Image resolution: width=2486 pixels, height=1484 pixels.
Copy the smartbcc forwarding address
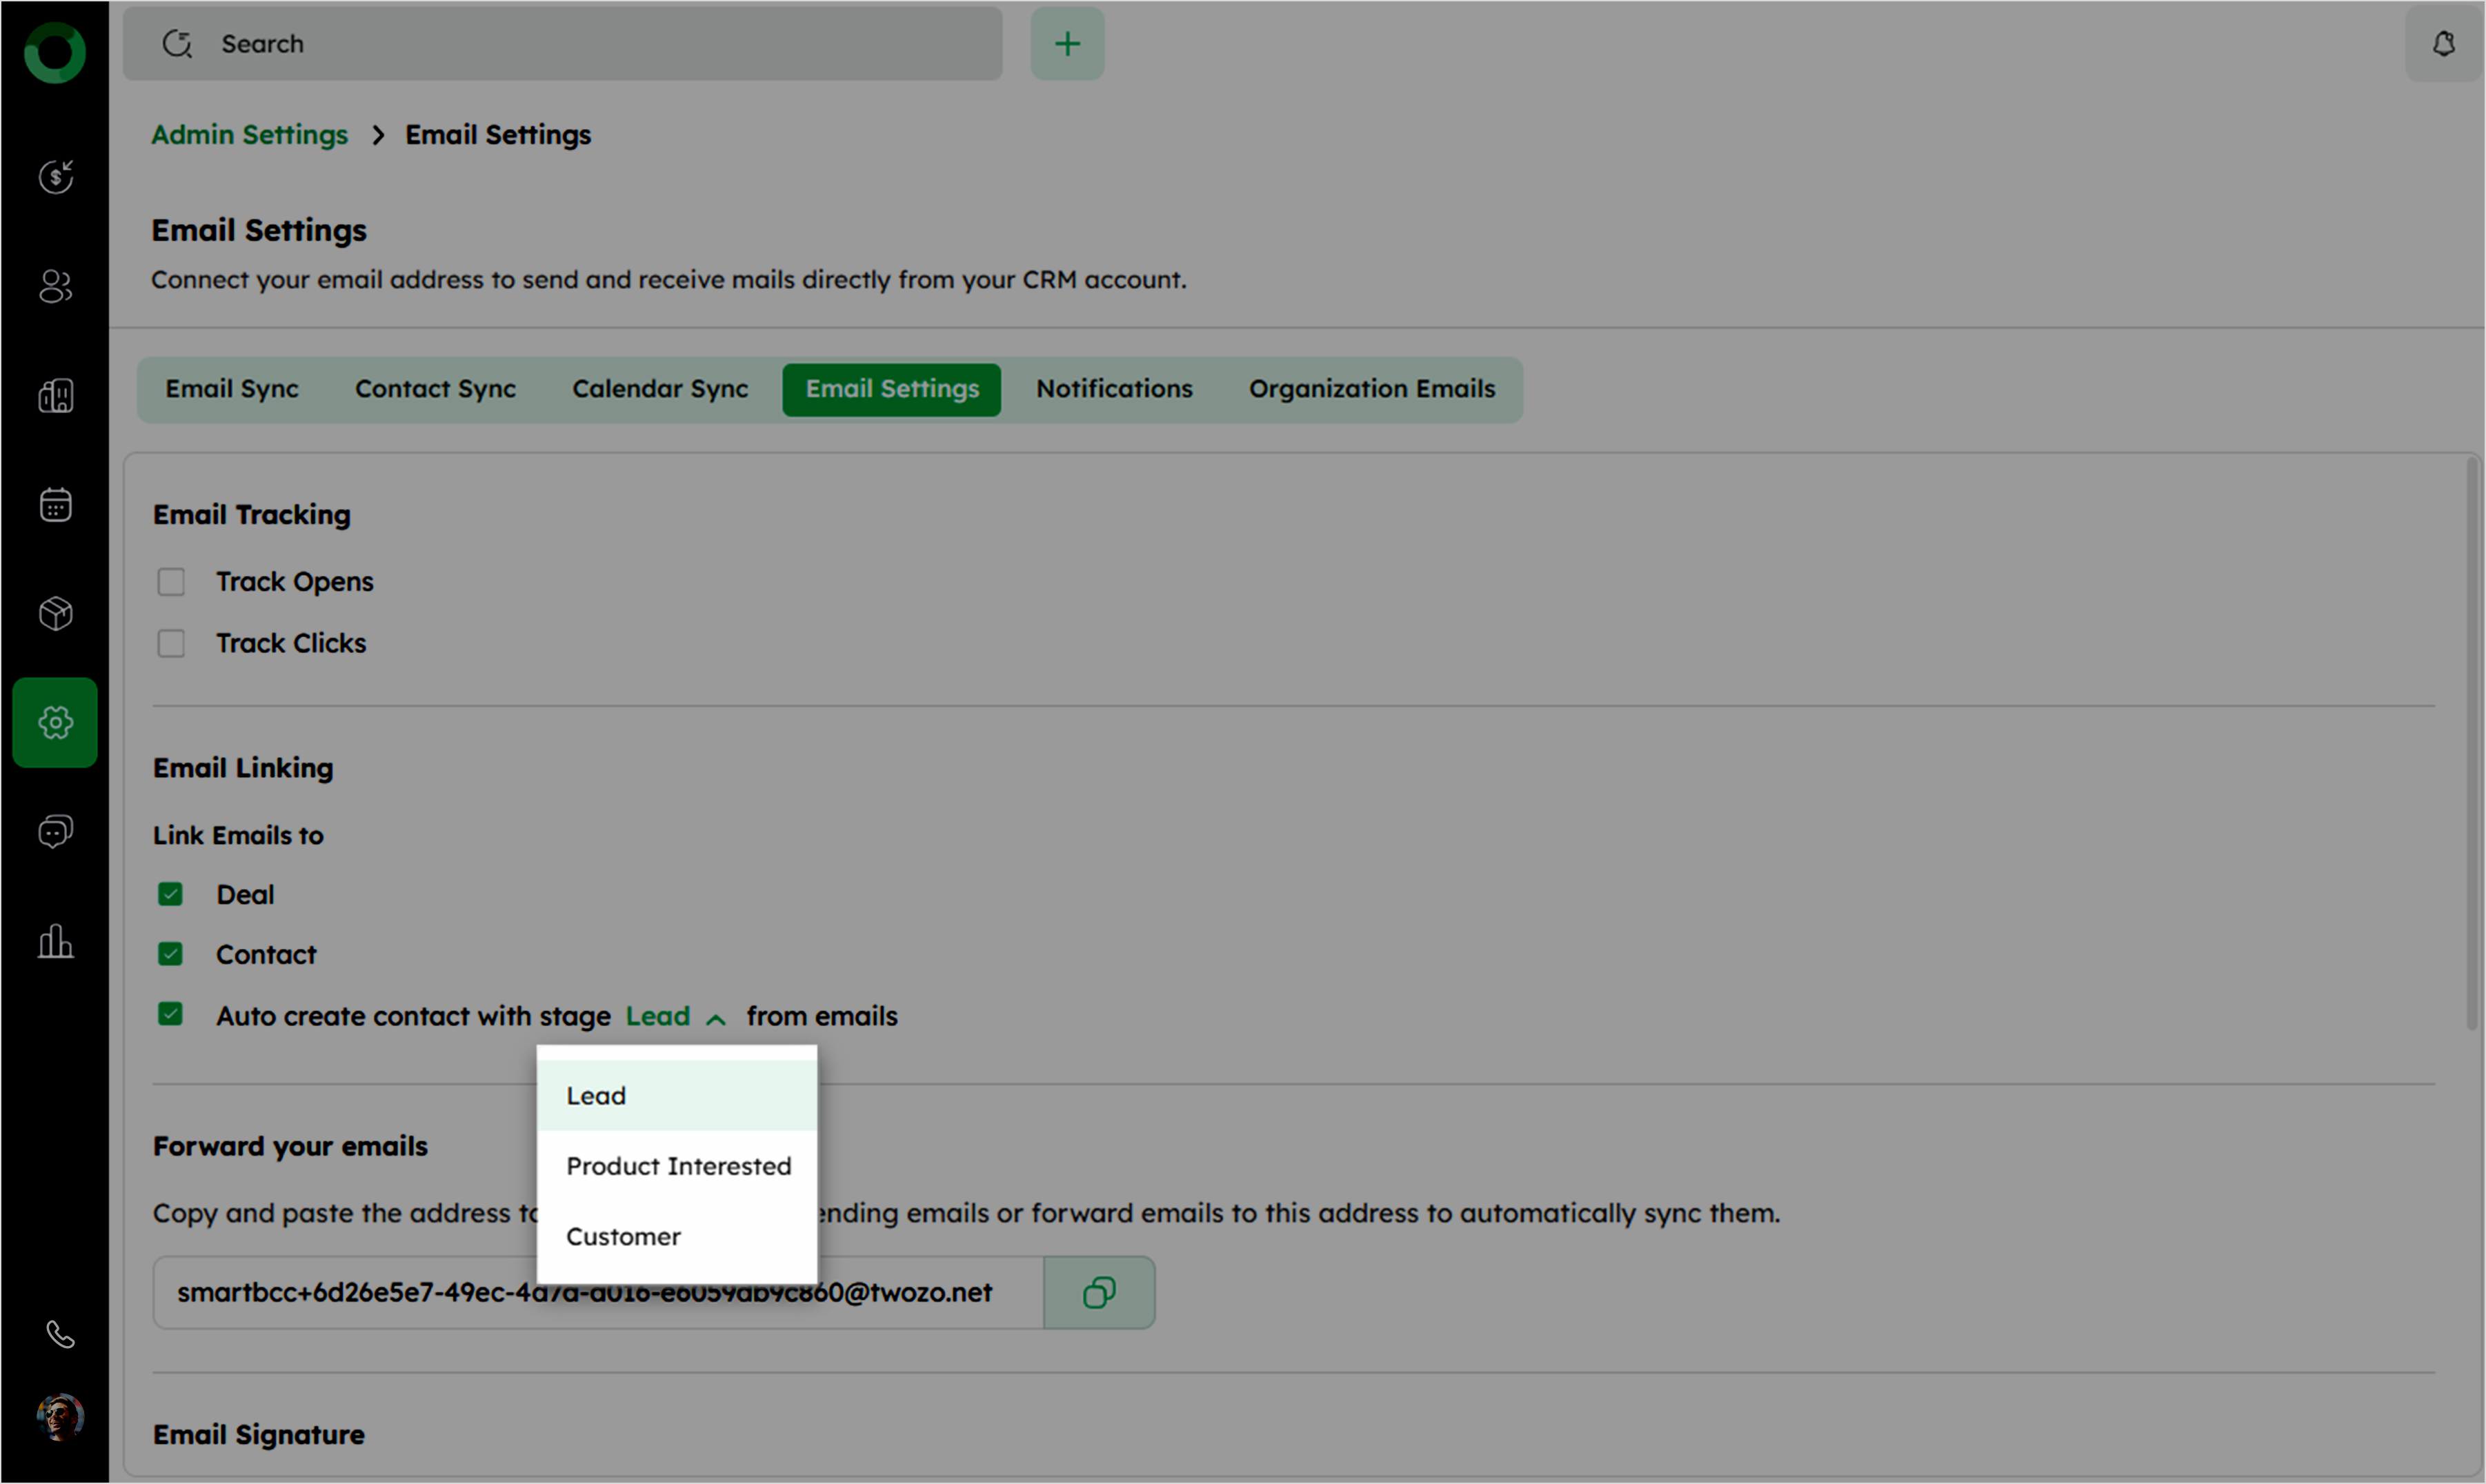pyautogui.click(x=1098, y=1292)
